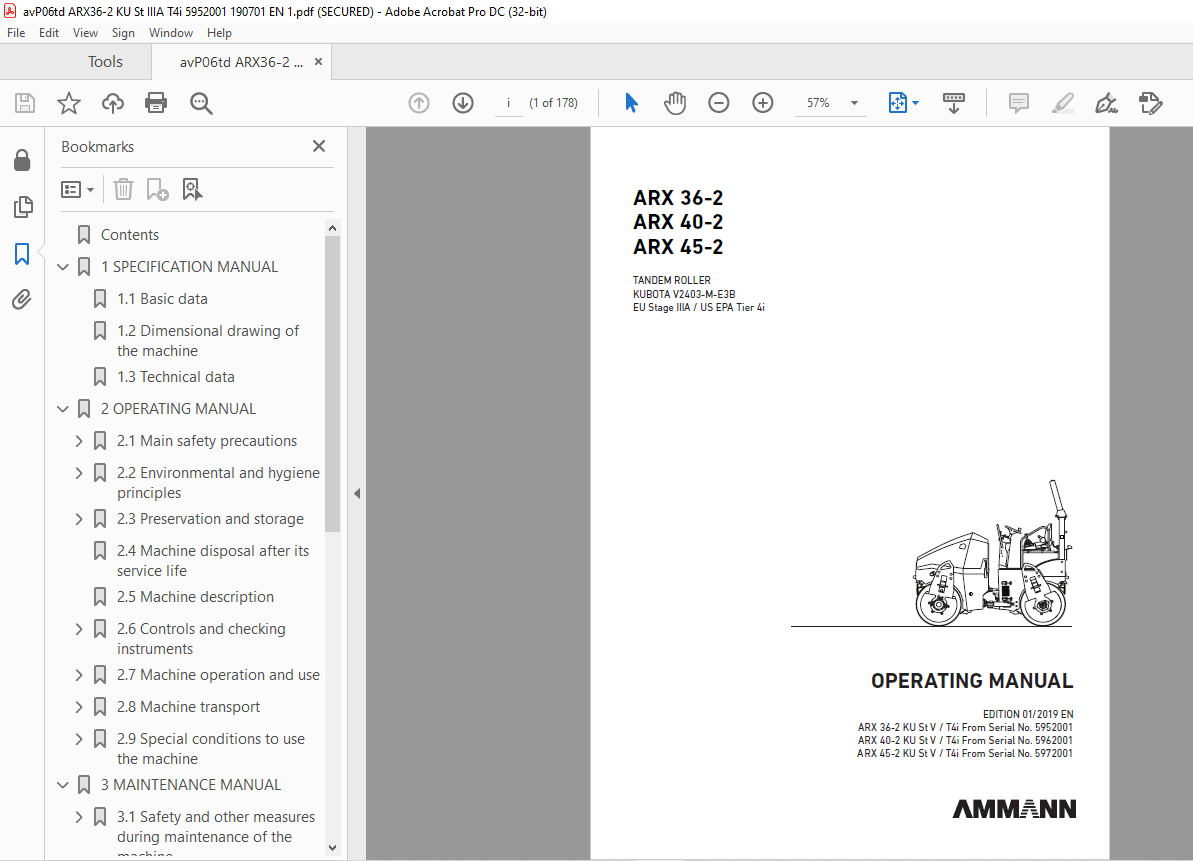Expand 2.7 Machine operation and use
Screen dimensions: 1193x861
pos(79,675)
